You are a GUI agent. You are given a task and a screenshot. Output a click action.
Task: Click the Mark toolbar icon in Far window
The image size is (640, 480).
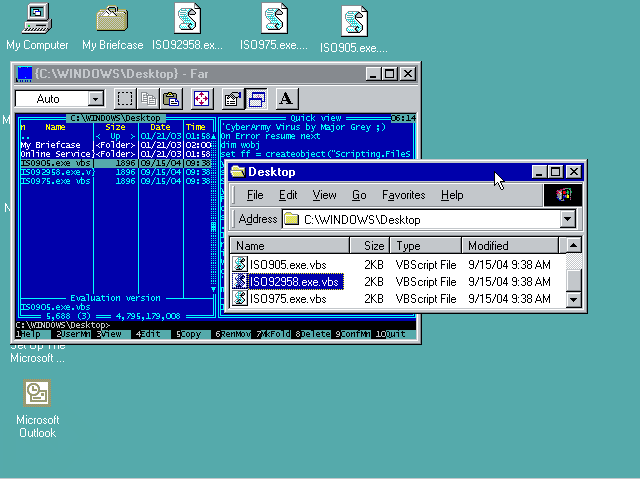125,99
